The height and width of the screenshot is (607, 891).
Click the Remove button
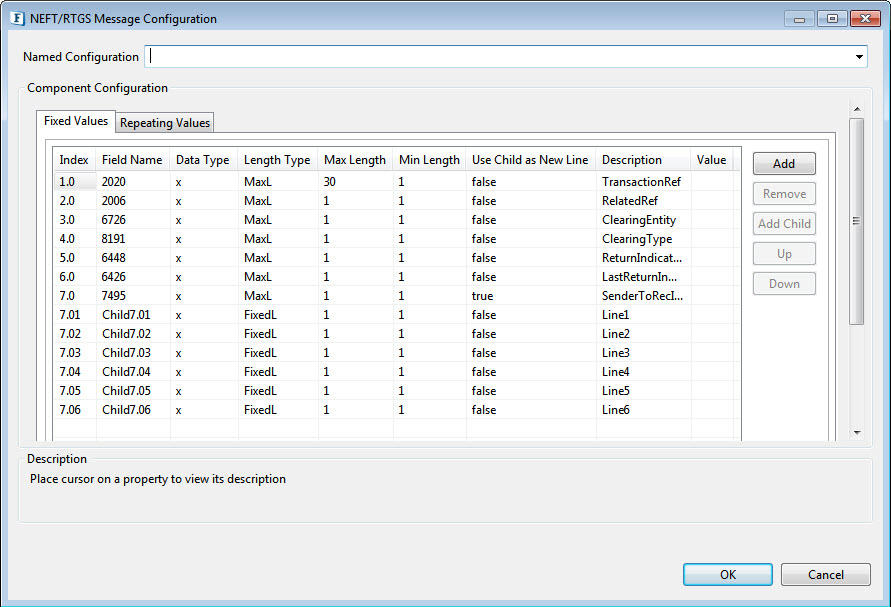pyautogui.click(x=784, y=194)
